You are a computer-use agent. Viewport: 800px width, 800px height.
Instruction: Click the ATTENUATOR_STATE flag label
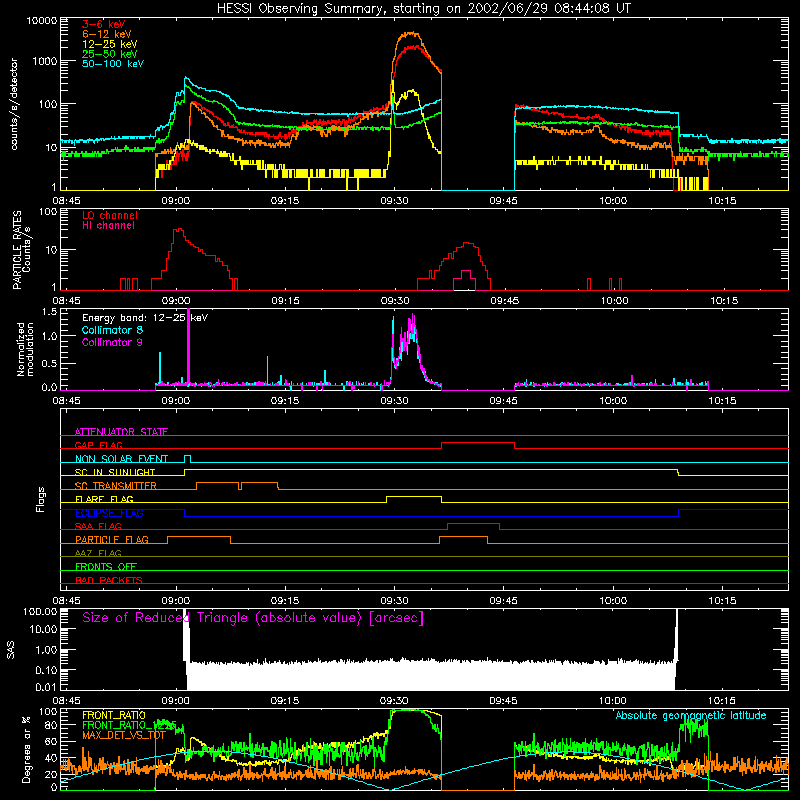pos(121,432)
